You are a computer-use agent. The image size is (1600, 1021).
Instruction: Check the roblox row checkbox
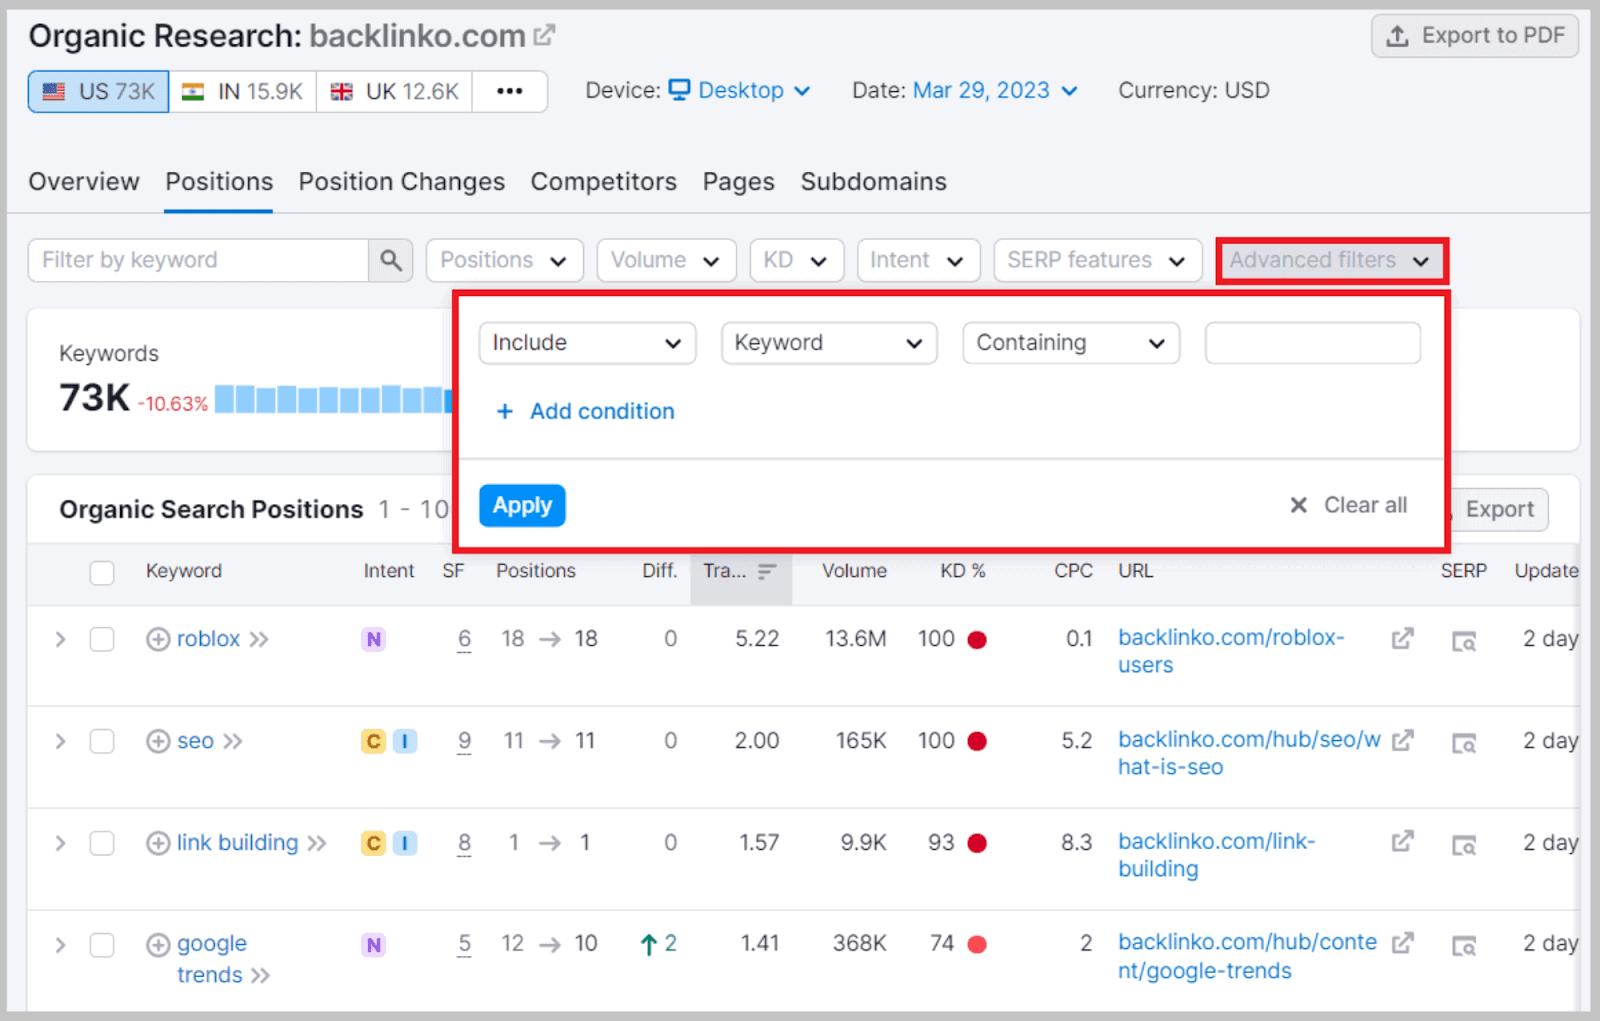(102, 639)
